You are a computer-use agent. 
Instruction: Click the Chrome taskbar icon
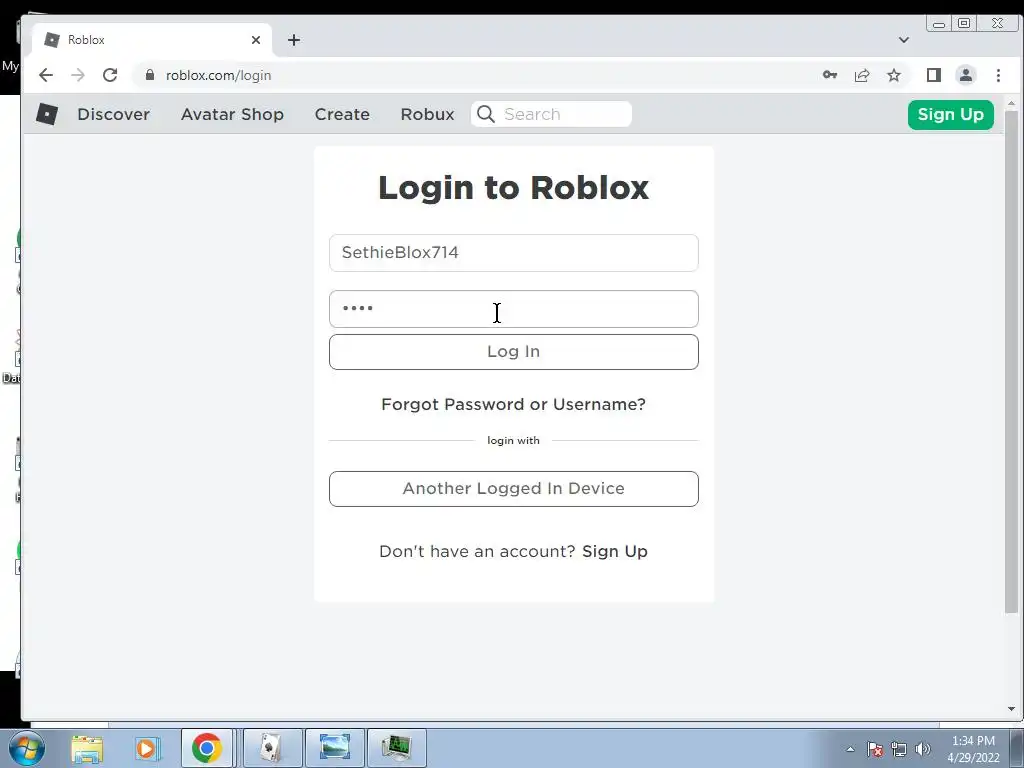pyautogui.click(x=207, y=748)
